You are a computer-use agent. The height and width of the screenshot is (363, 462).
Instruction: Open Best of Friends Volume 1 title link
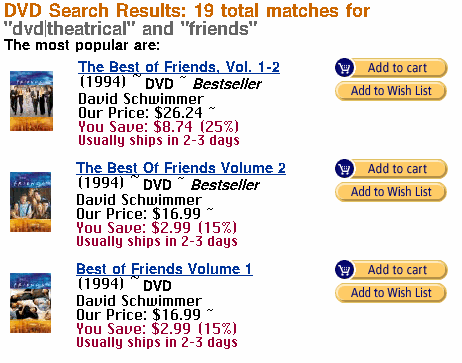tap(164, 269)
